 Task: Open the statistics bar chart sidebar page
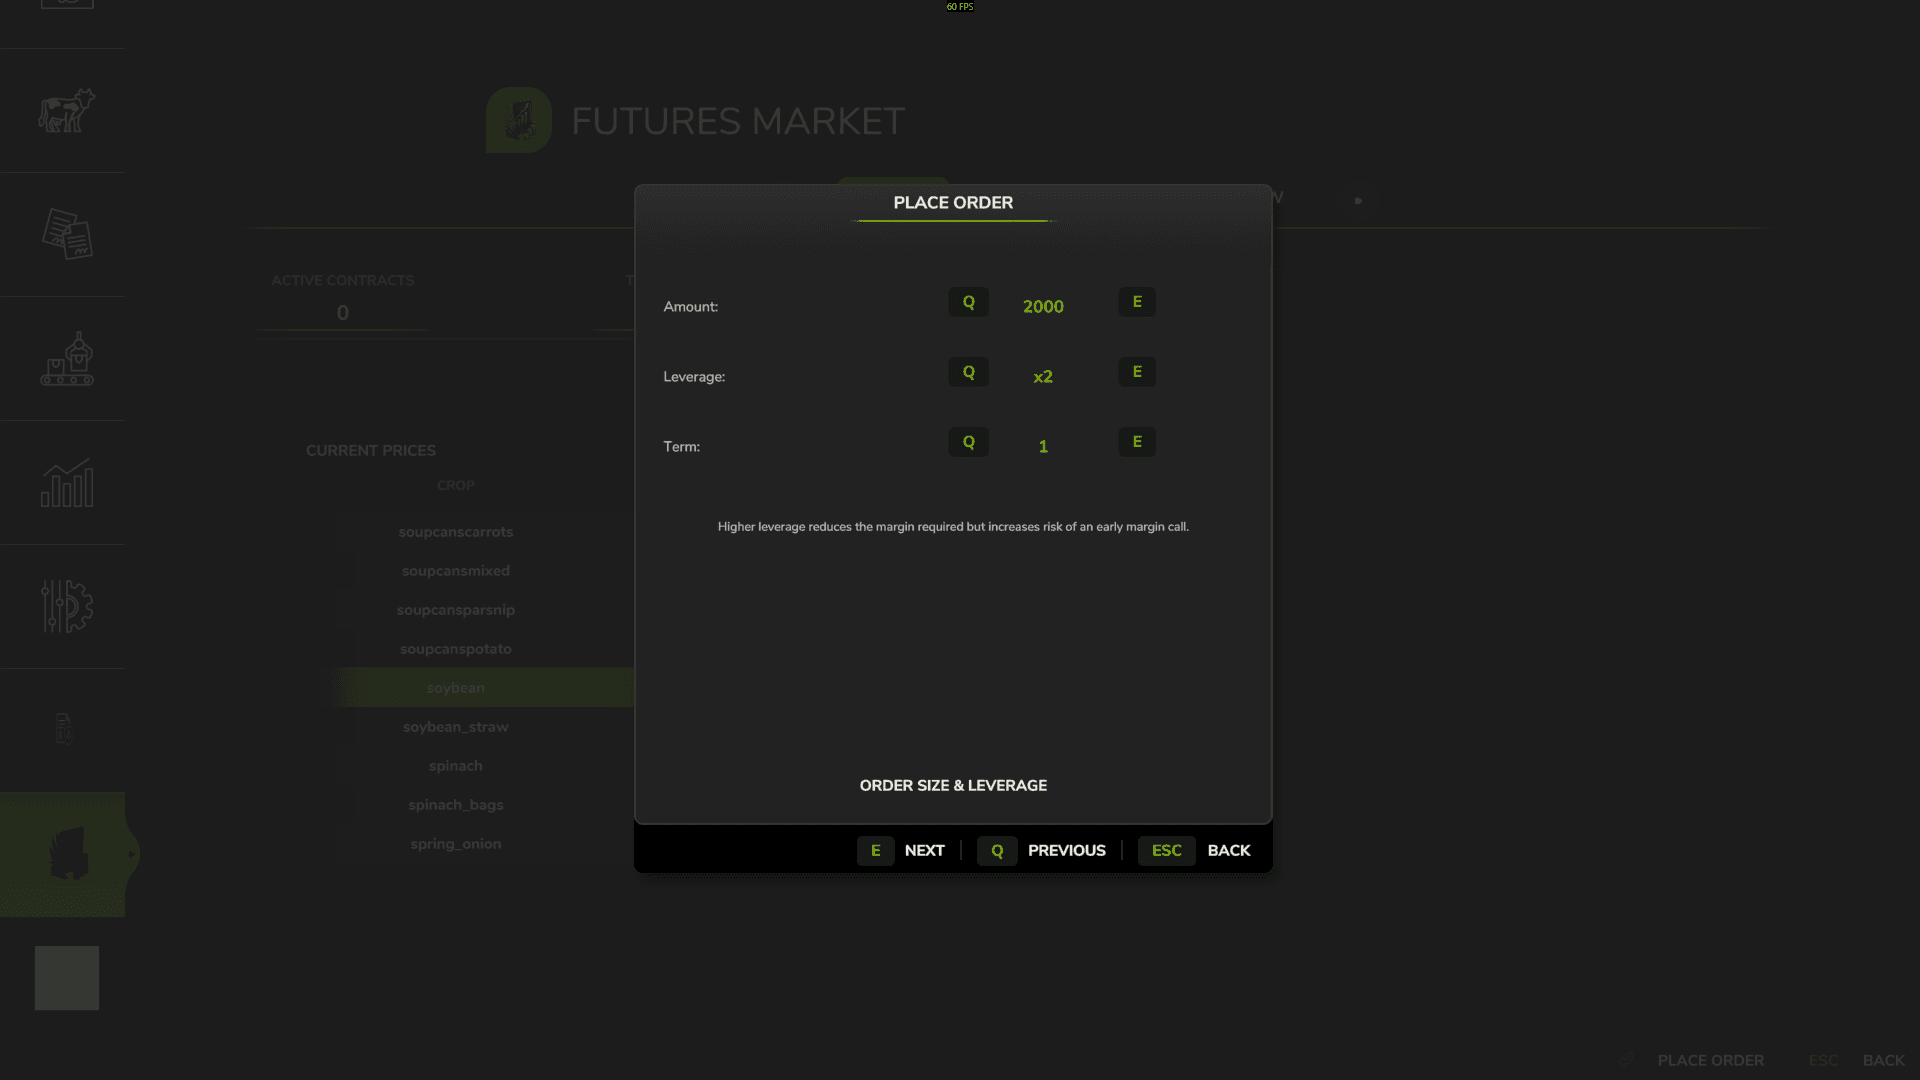(67, 483)
